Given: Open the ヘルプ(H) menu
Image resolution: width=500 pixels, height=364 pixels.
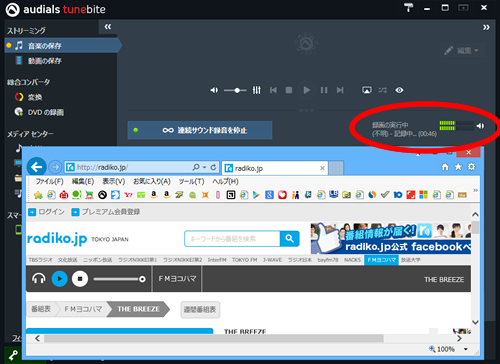Looking at the screenshot, I should 225,181.
